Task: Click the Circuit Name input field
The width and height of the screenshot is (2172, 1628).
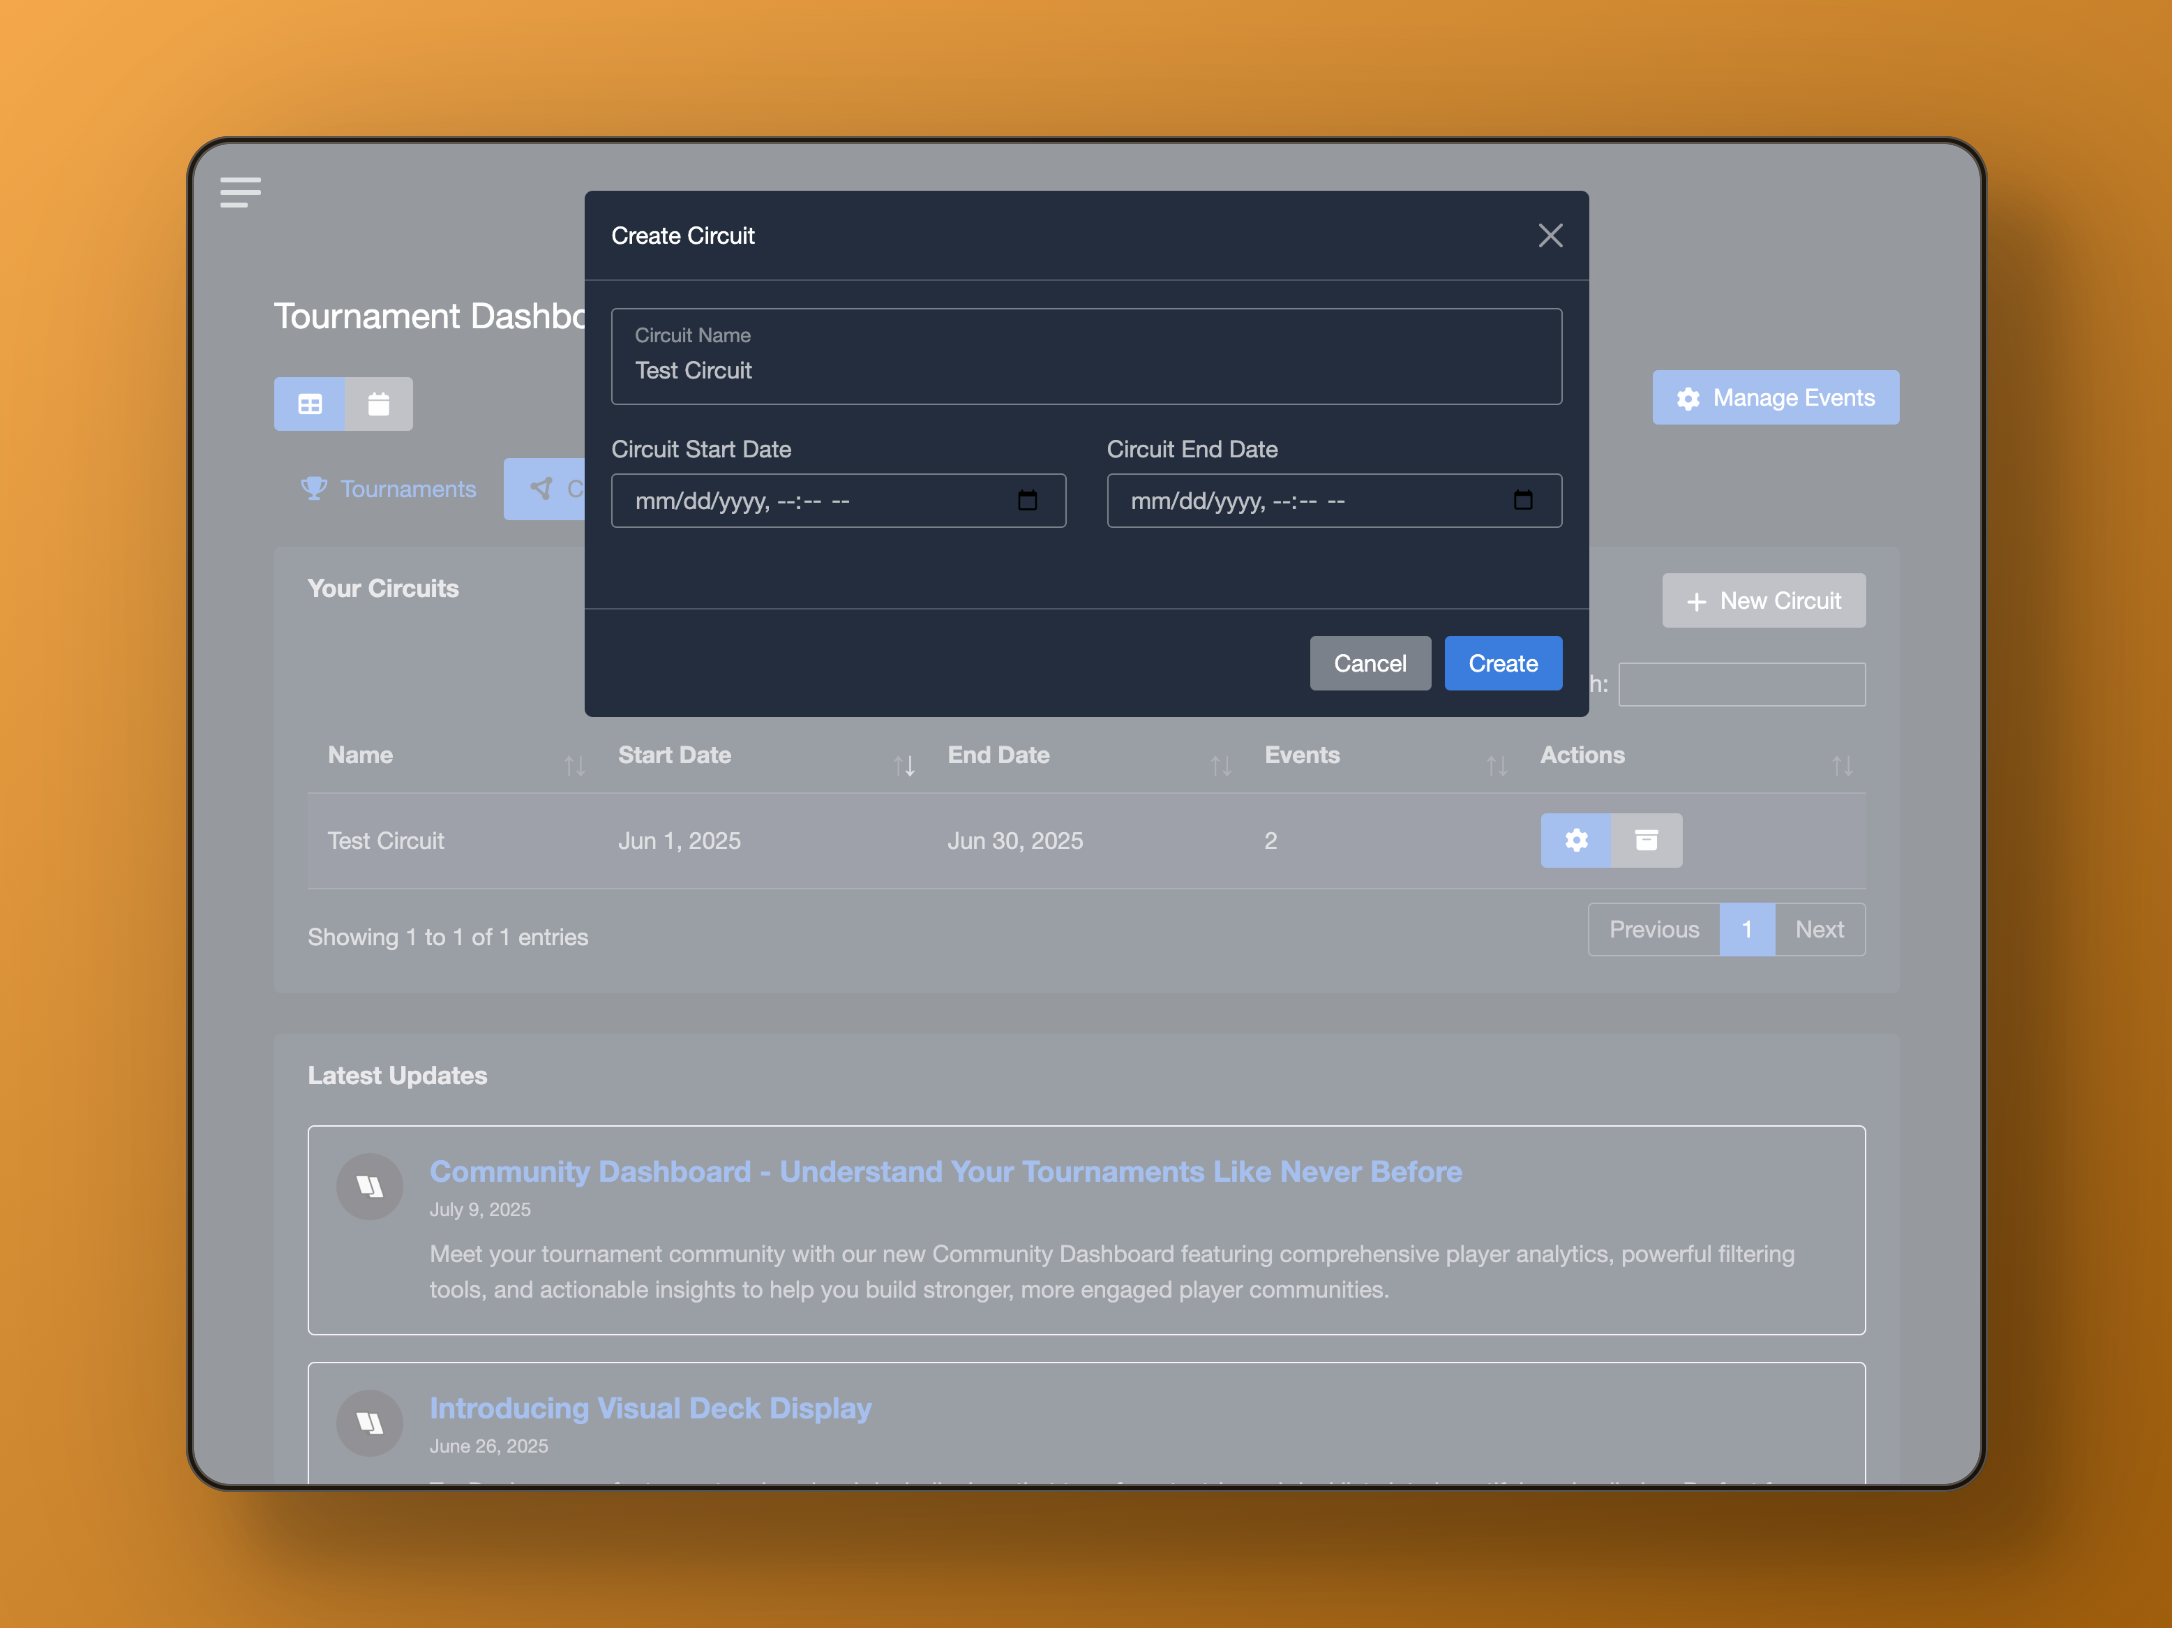Action: pyautogui.click(x=1086, y=357)
